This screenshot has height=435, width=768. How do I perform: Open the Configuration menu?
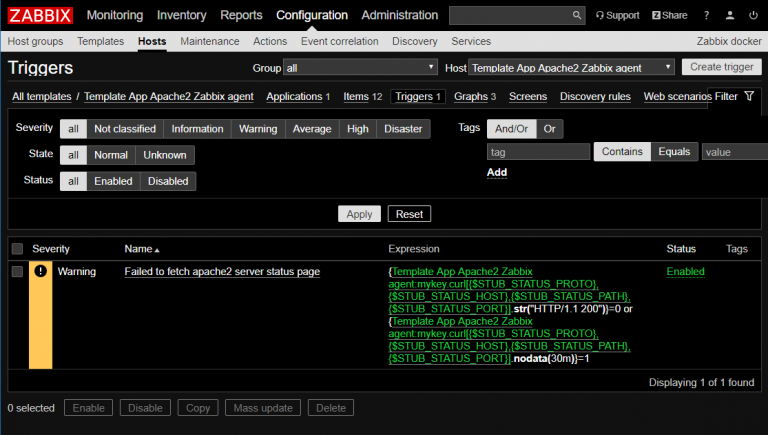tap(312, 15)
